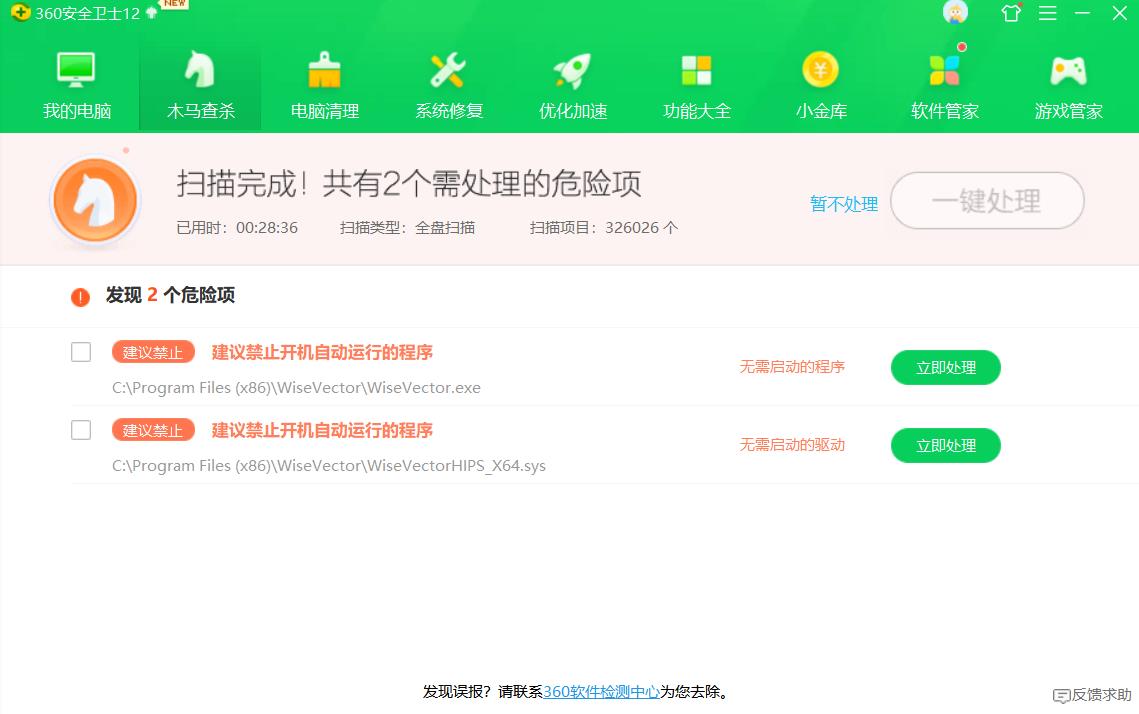The width and height of the screenshot is (1139, 714).
Task: Open the 软件管家 colorful icon
Action: [944, 70]
